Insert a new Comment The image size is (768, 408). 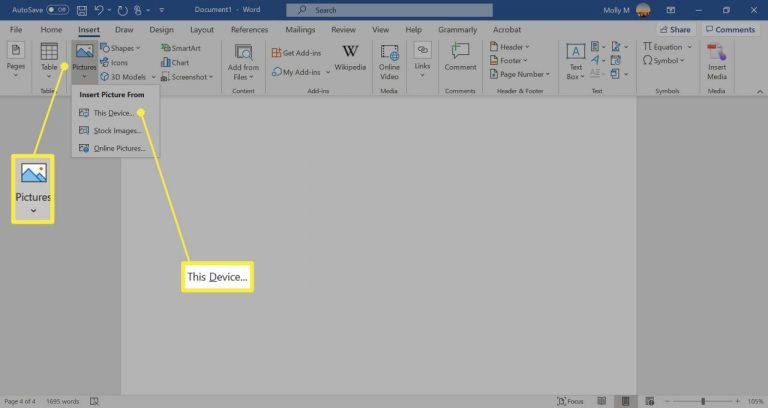coord(460,57)
